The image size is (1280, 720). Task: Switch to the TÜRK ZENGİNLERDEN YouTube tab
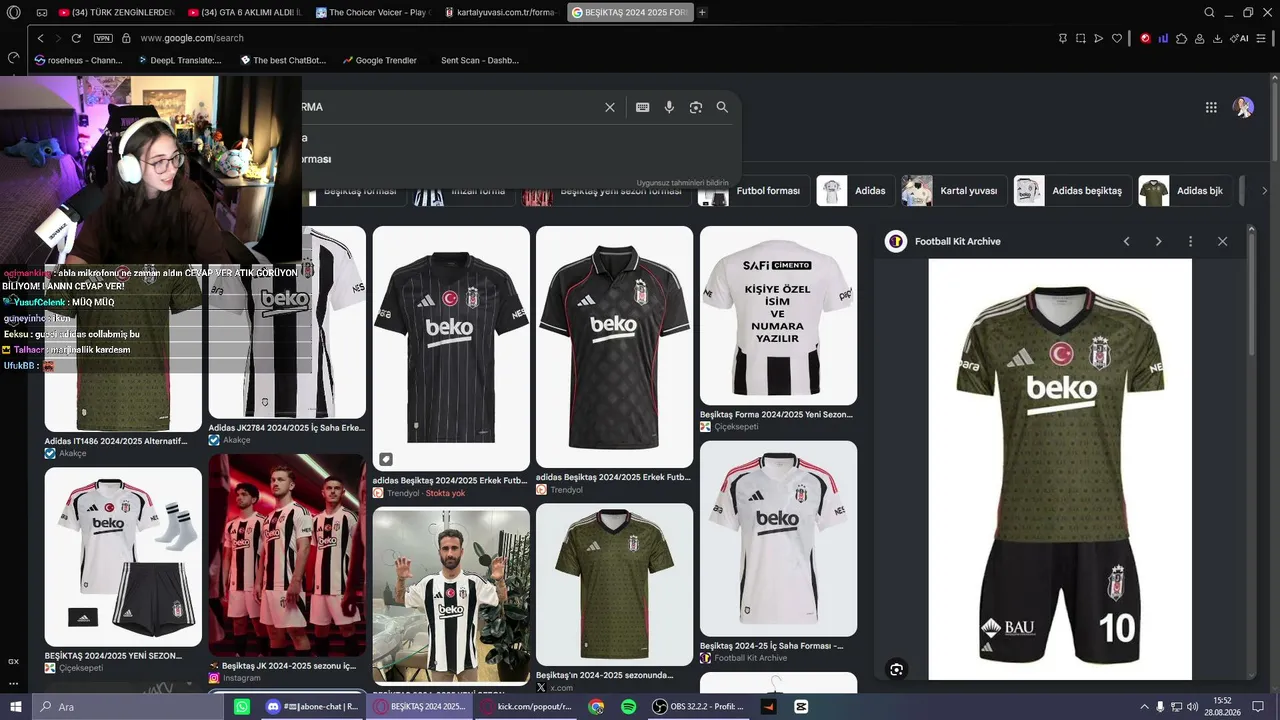(116, 12)
